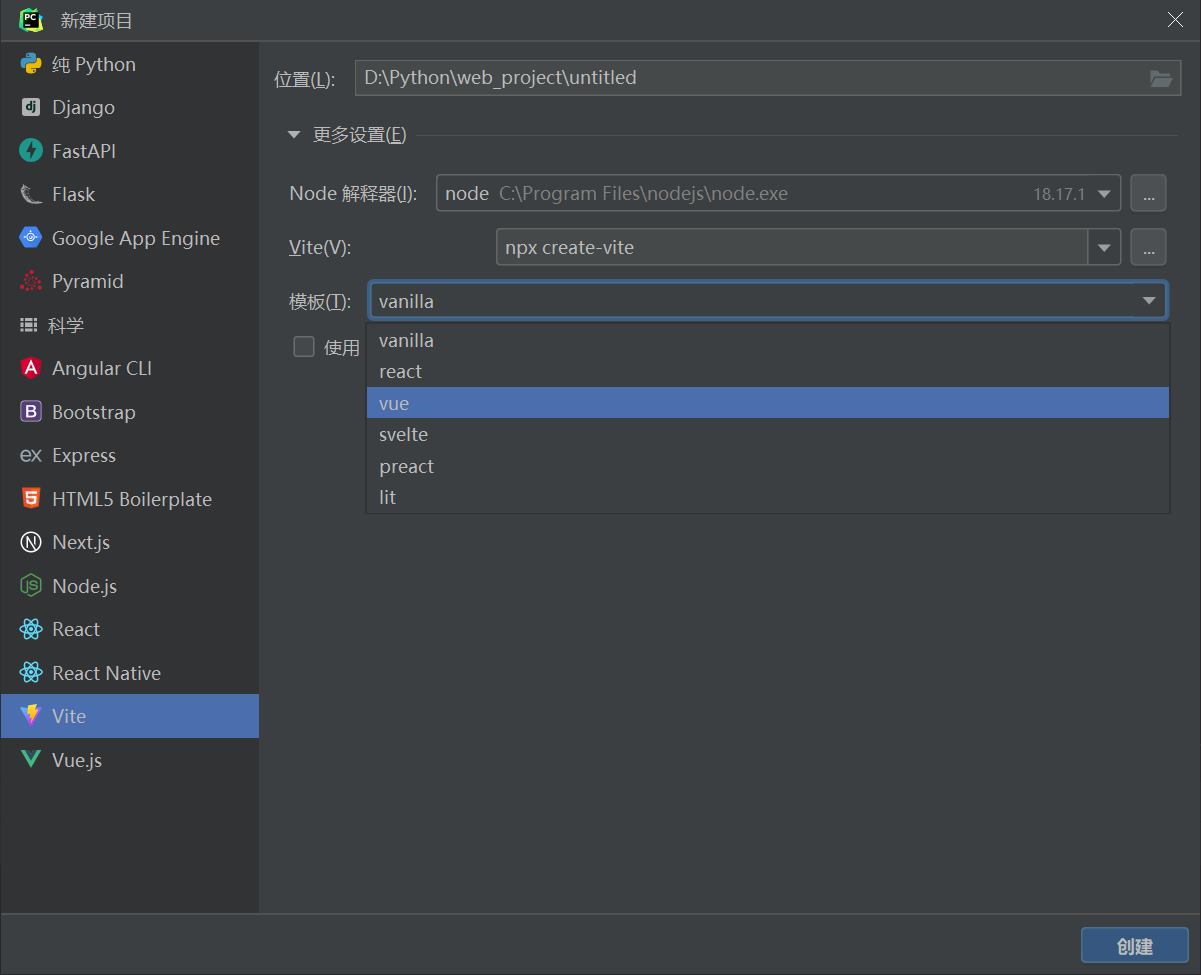Image resolution: width=1201 pixels, height=975 pixels.
Task: Toggle the 使用 checkbox
Action: (x=303, y=347)
